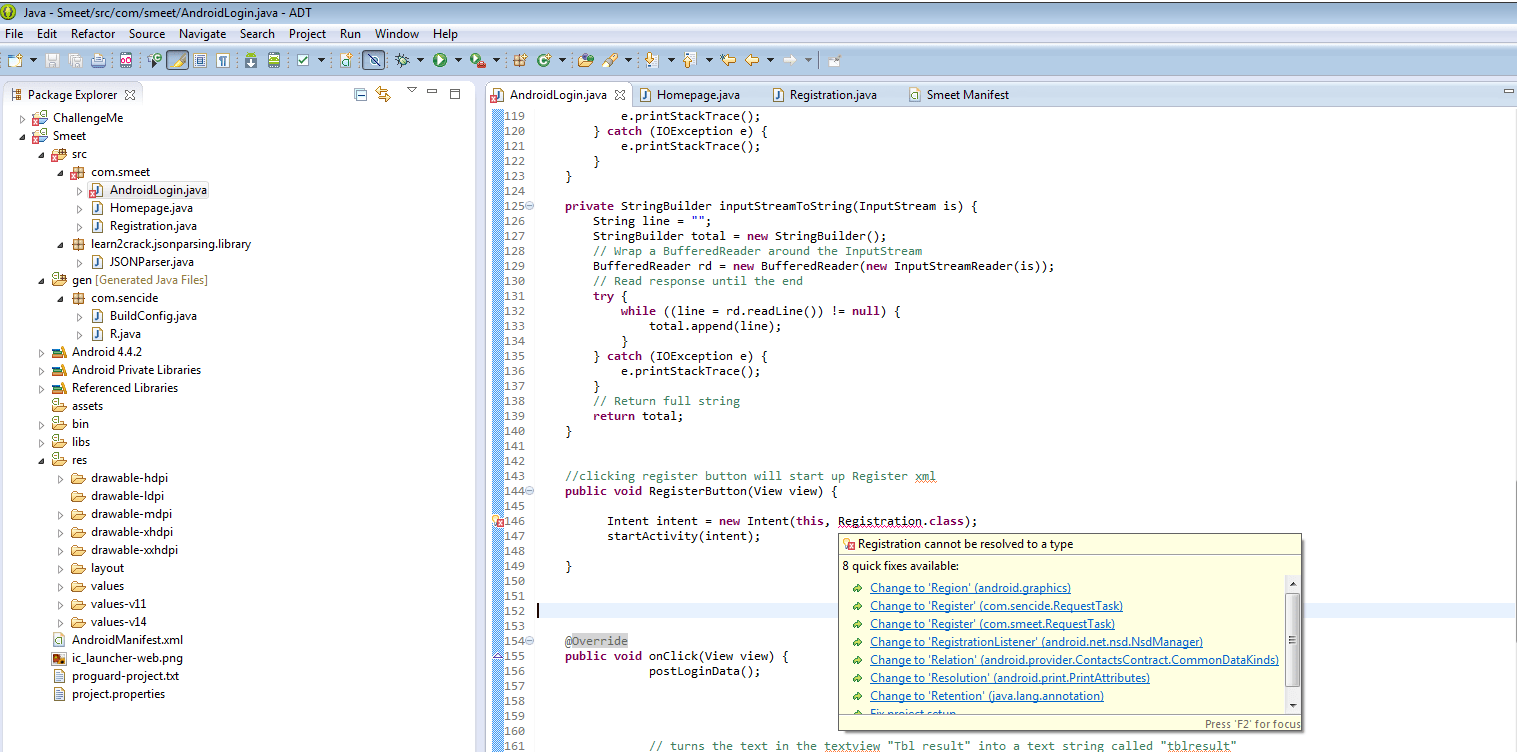Image resolution: width=1517 pixels, height=752 pixels.
Task: Open the Debug configurations dropdown arrow
Action: click(420, 61)
